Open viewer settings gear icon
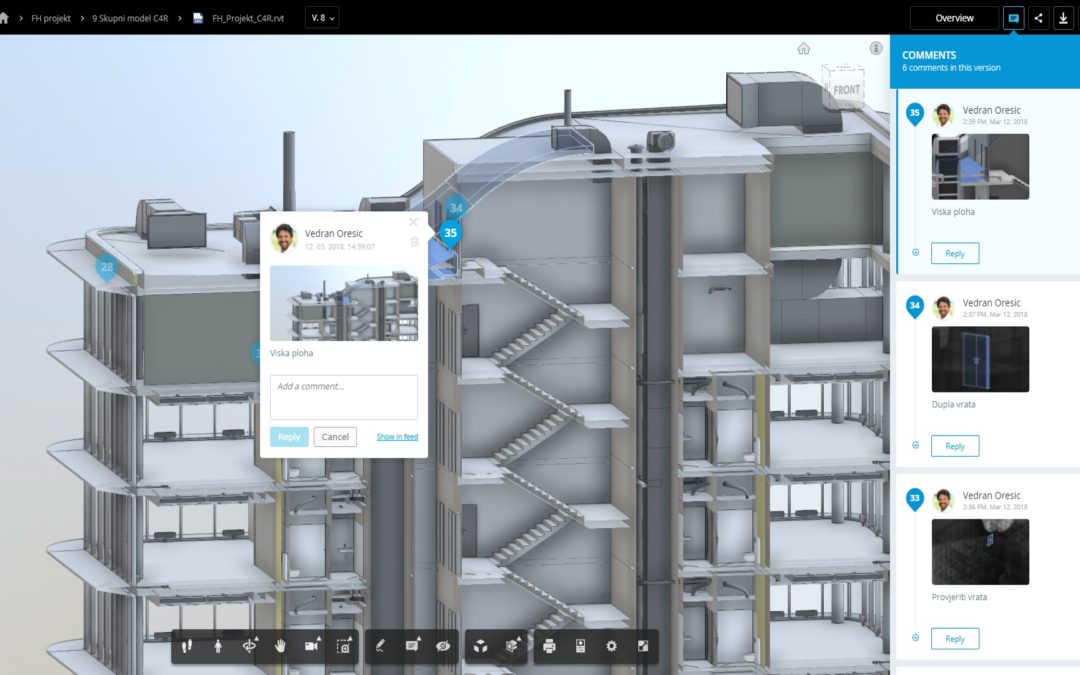Screen dimensions: 1080x675 pos(611,647)
